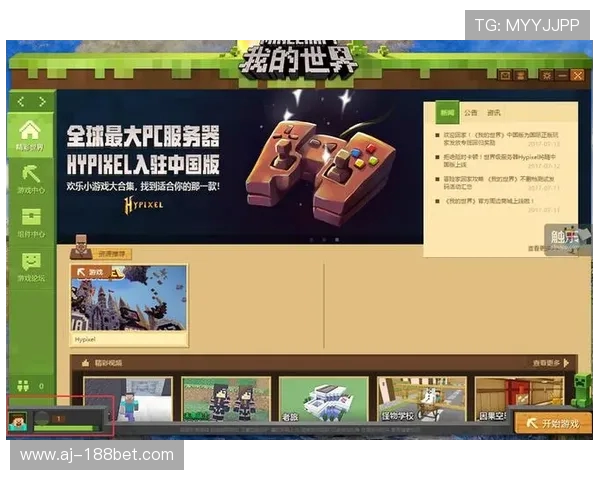Open the third news item about 冒险家
Viewport: 600px width, 480px height.
[497, 183]
